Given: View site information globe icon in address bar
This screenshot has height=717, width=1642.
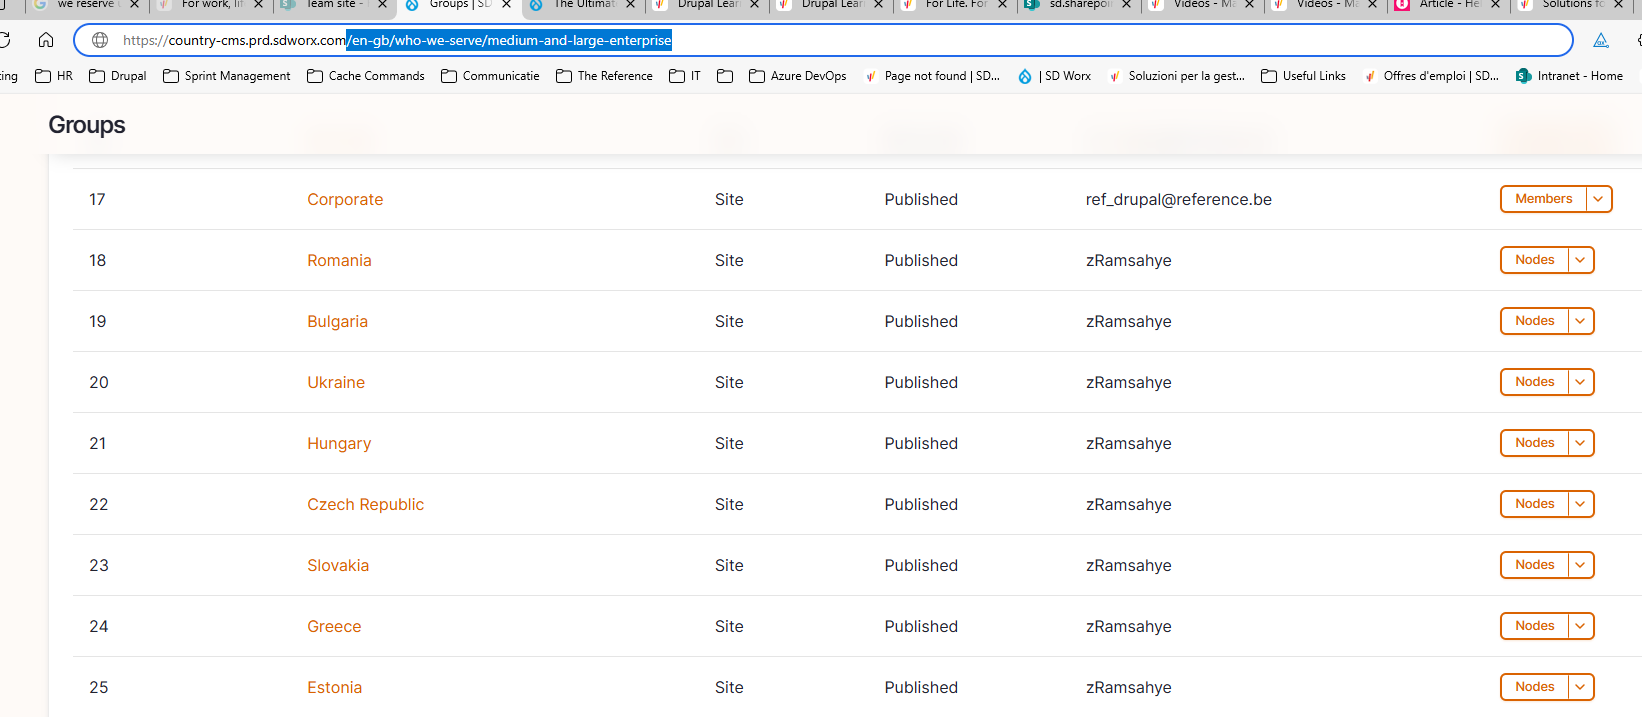Looking at the screenshot, I should pyautogui.click(x=100, y=40).
